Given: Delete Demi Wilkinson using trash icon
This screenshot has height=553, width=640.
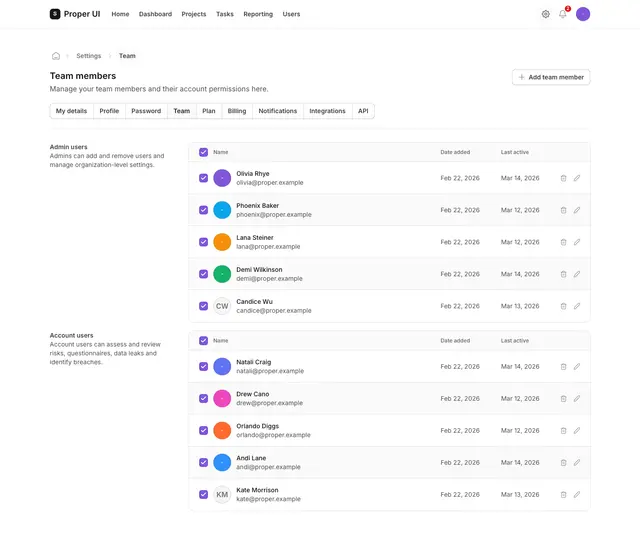Looking at the screenshot, I should (x=563, y=274).
